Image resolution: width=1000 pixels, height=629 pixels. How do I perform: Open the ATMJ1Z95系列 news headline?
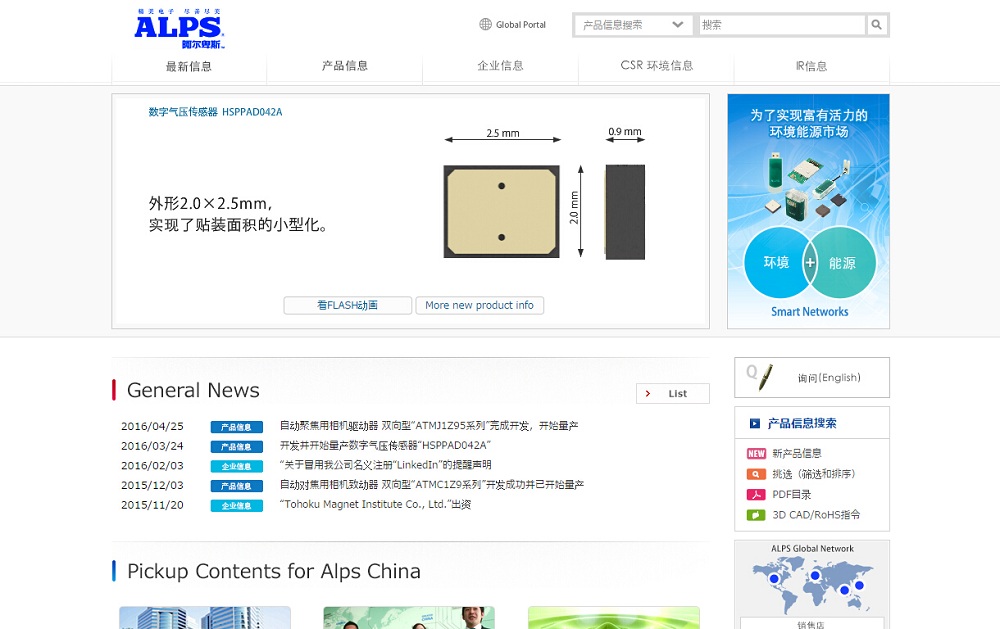(x=429, y=426)
